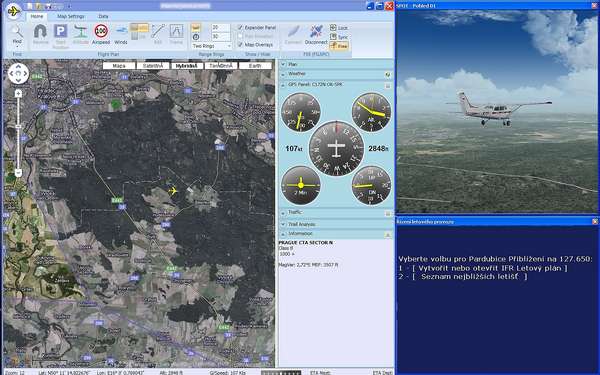
Task: Click the Reverse flight plan icon
Action: pos(40,34)
